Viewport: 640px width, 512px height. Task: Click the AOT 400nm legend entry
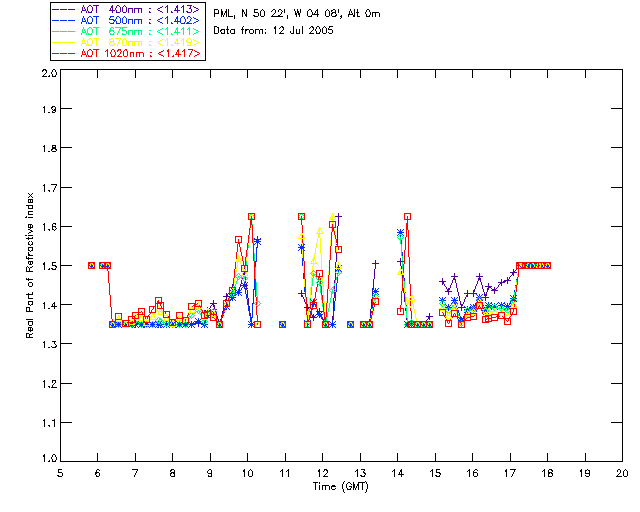(127, 9)
